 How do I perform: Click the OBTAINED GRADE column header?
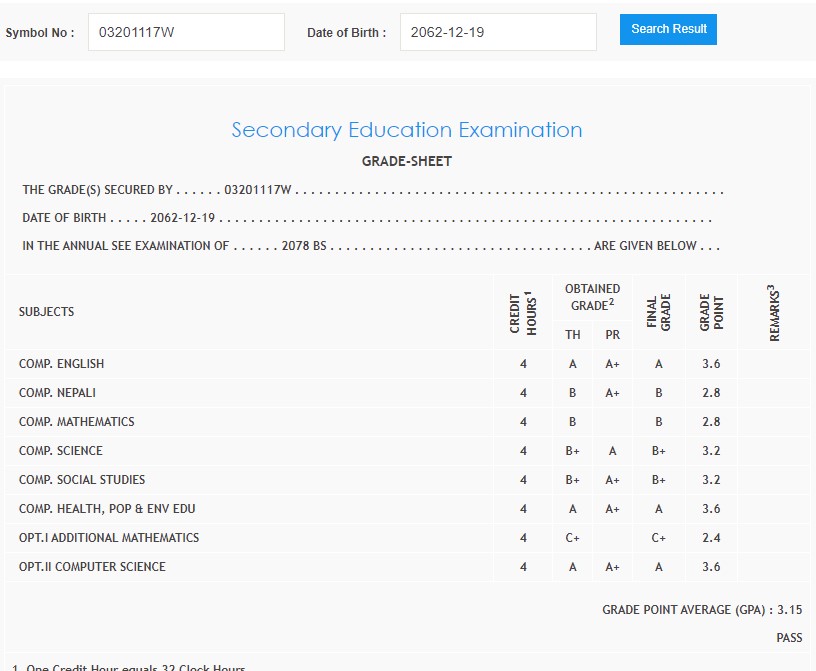point(592,297)
